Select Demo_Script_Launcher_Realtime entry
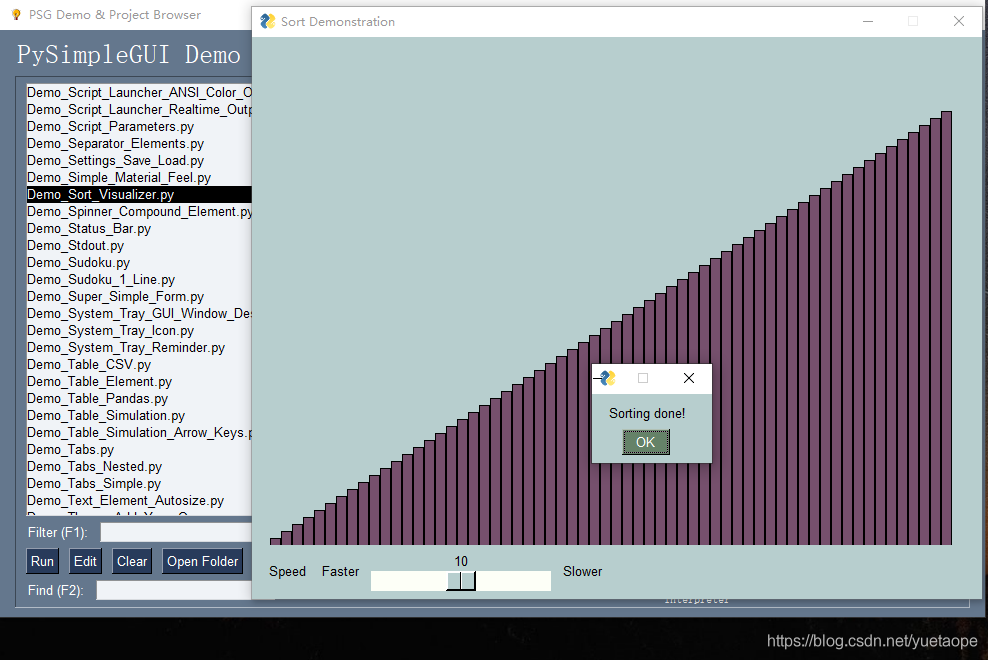The width and height of the screenshot is (988, 660). (x=139, y=109)
